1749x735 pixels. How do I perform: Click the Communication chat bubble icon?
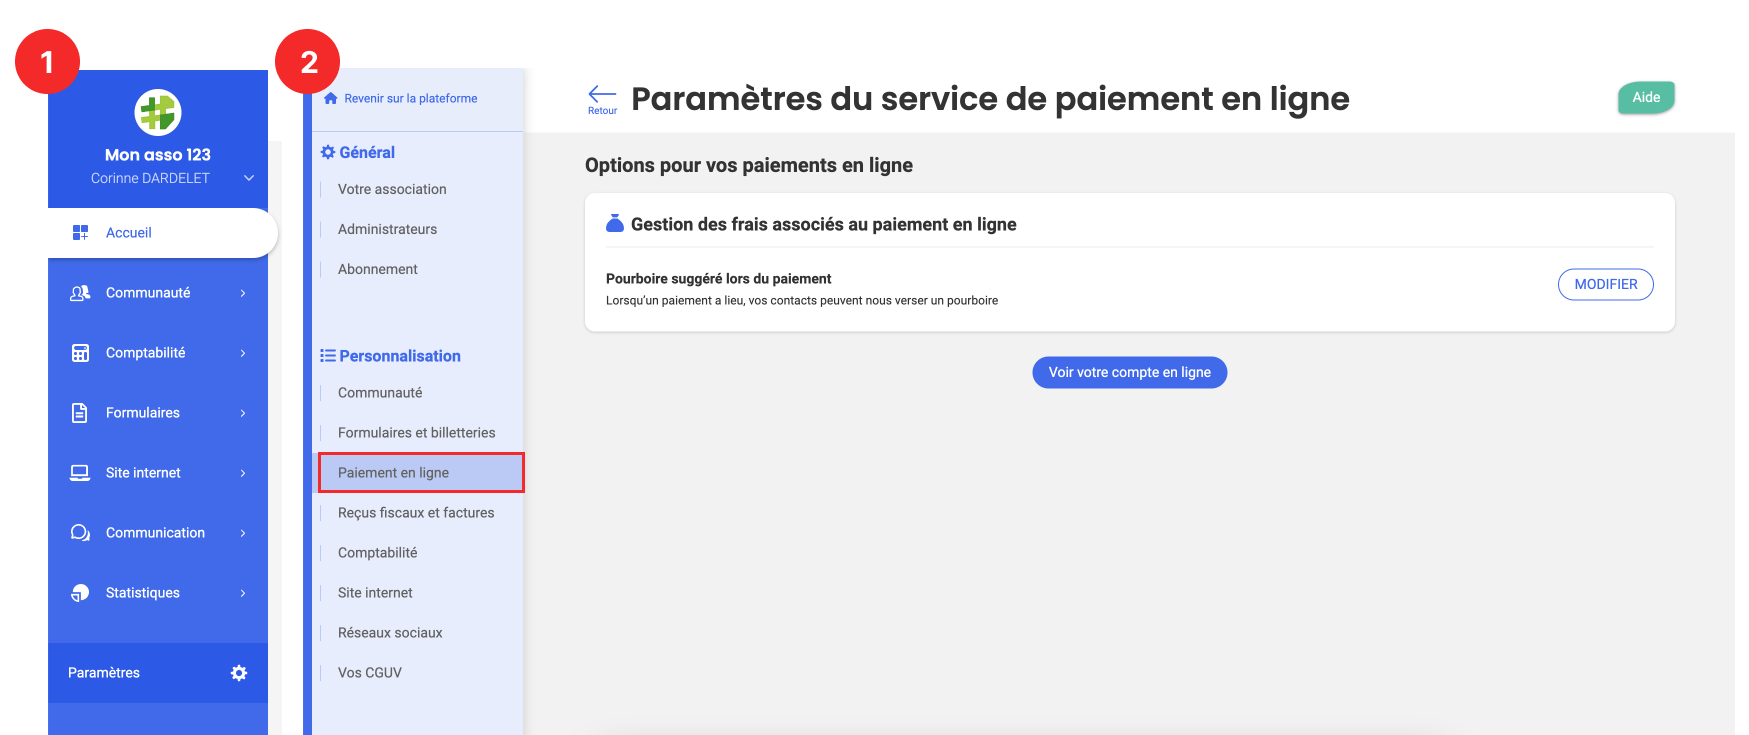[80, 533]
